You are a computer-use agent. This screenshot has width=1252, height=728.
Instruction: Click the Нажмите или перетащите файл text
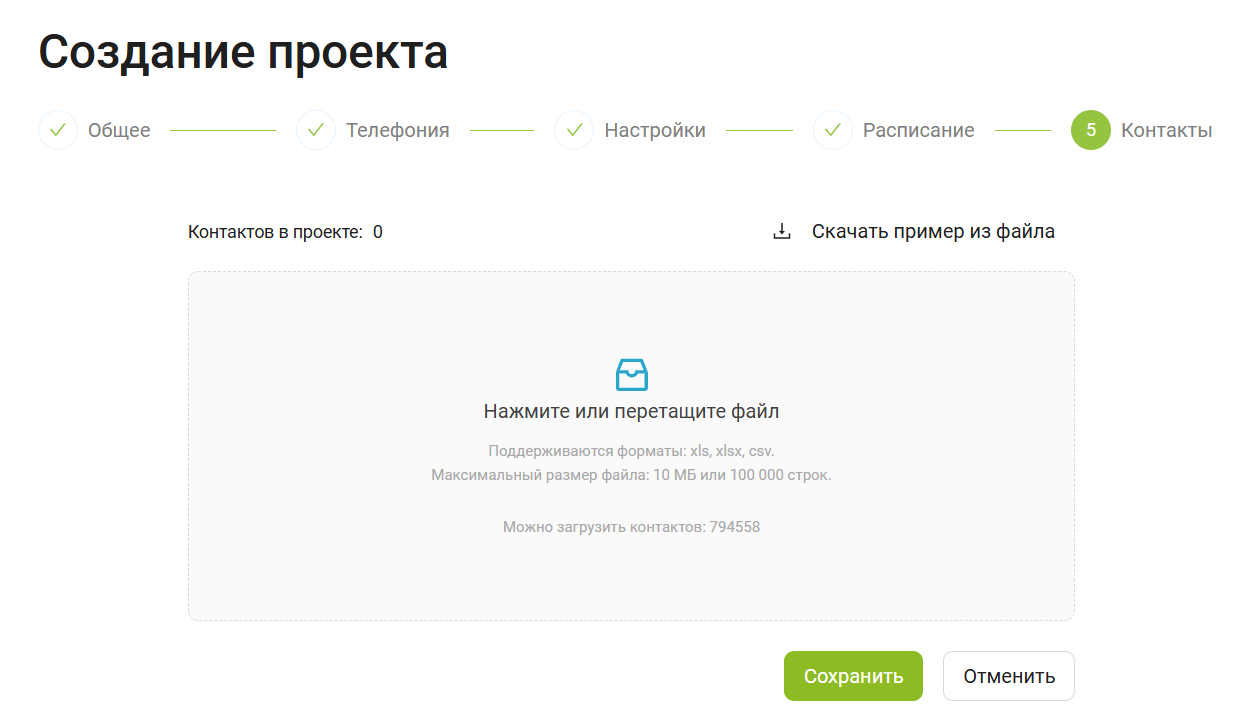coord(631,411)
